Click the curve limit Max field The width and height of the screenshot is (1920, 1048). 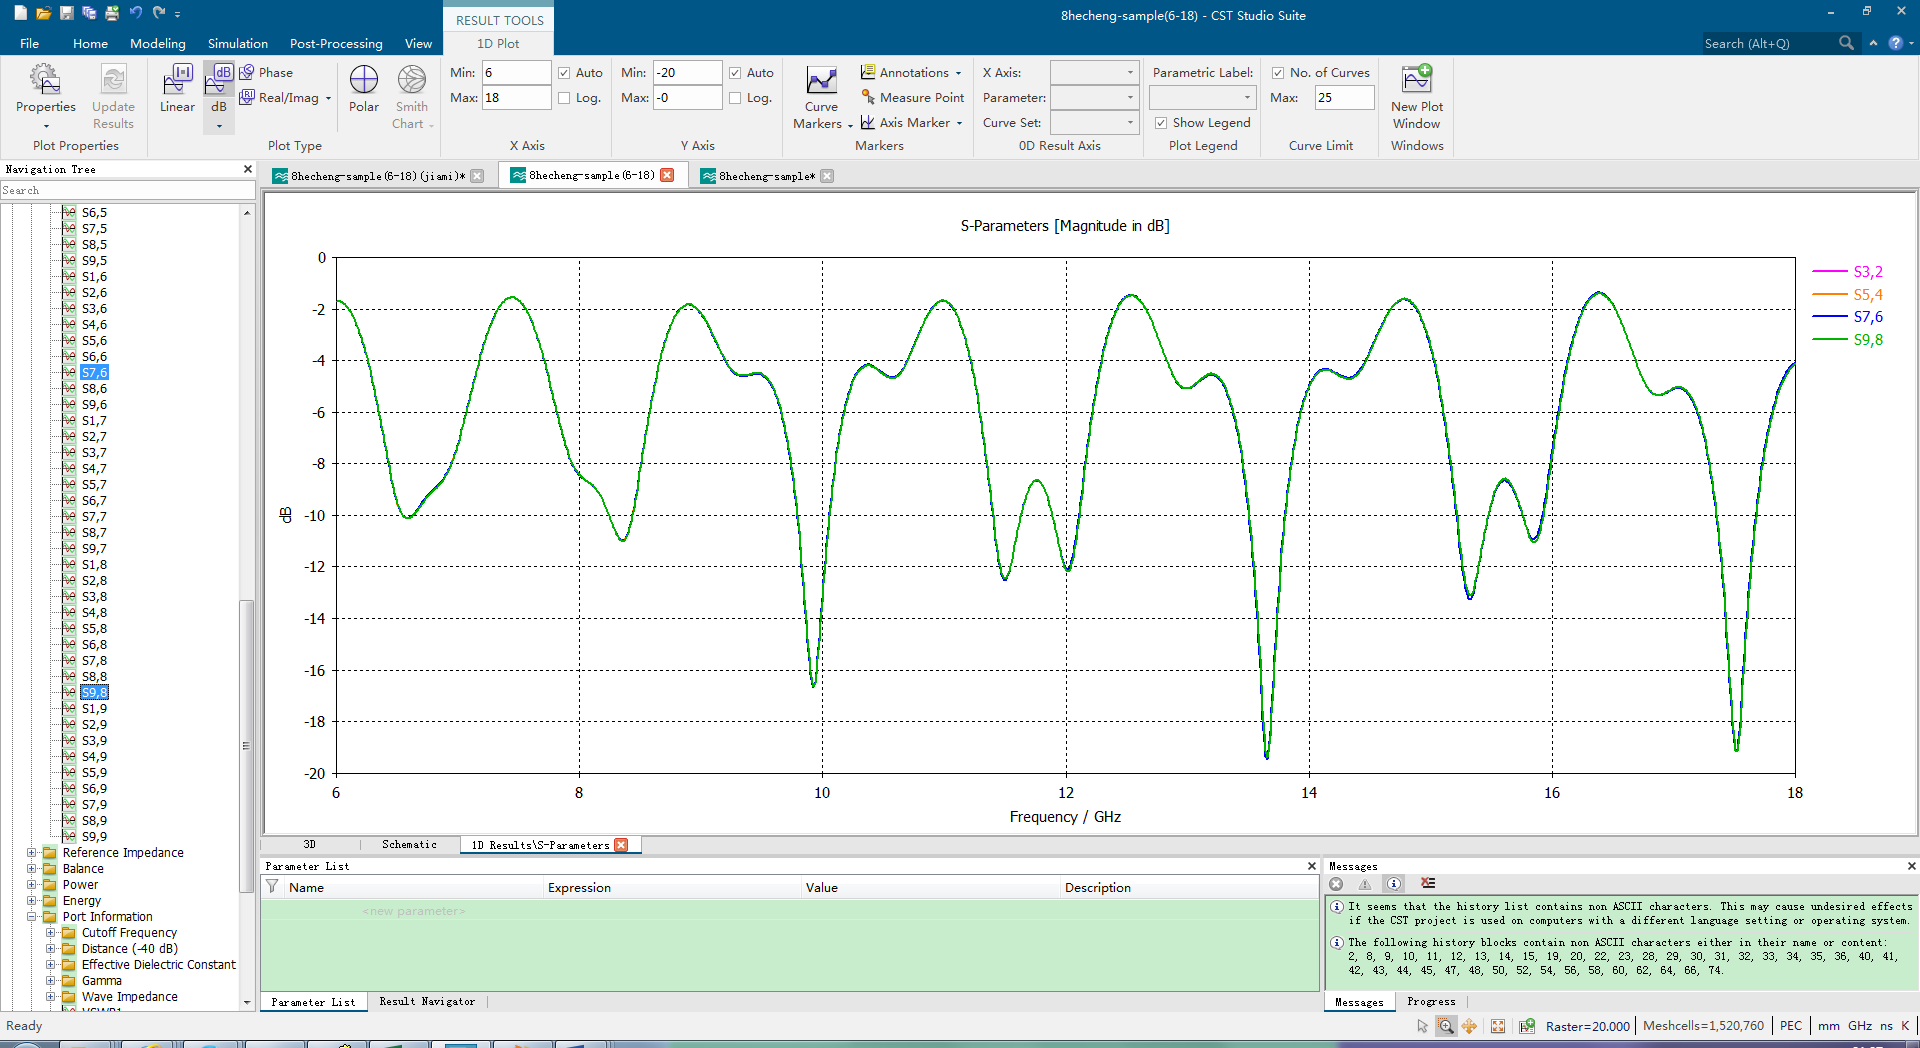pyautogui.click(x=1344, y=97)
